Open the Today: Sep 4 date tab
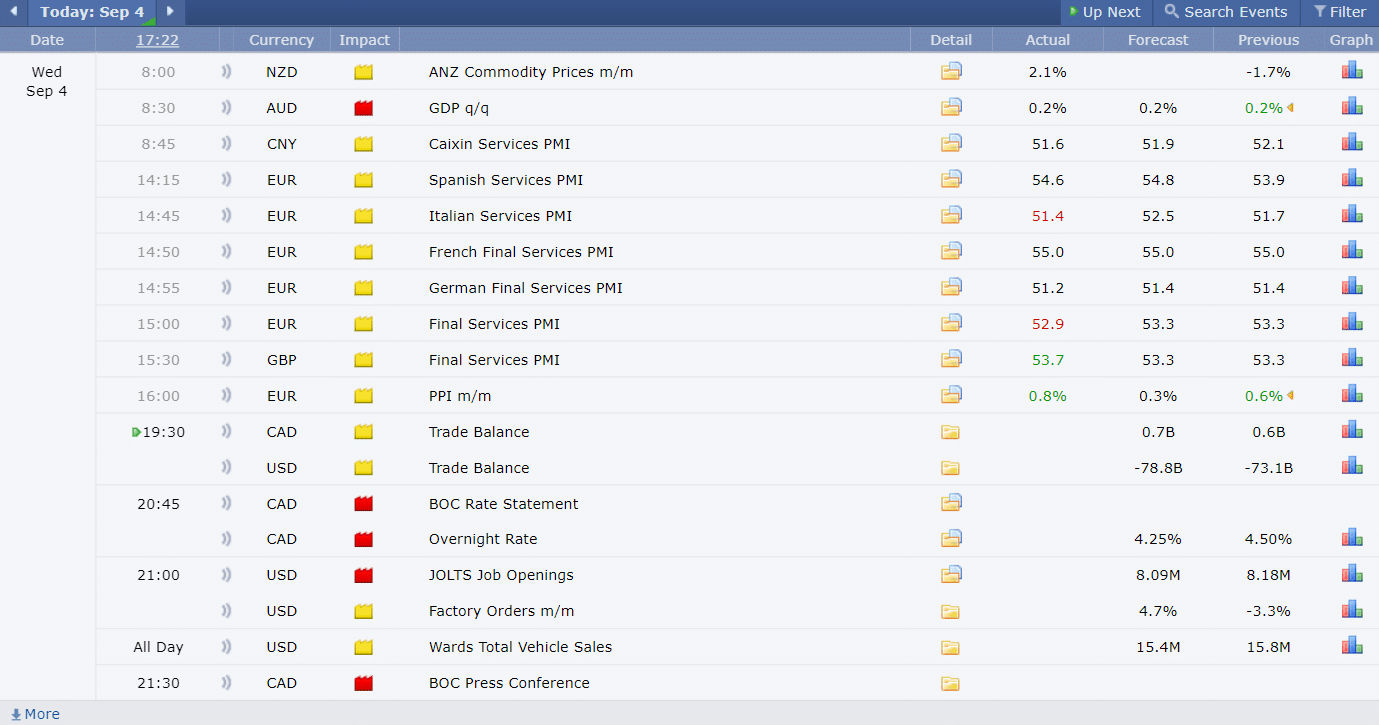 point(92,12)
